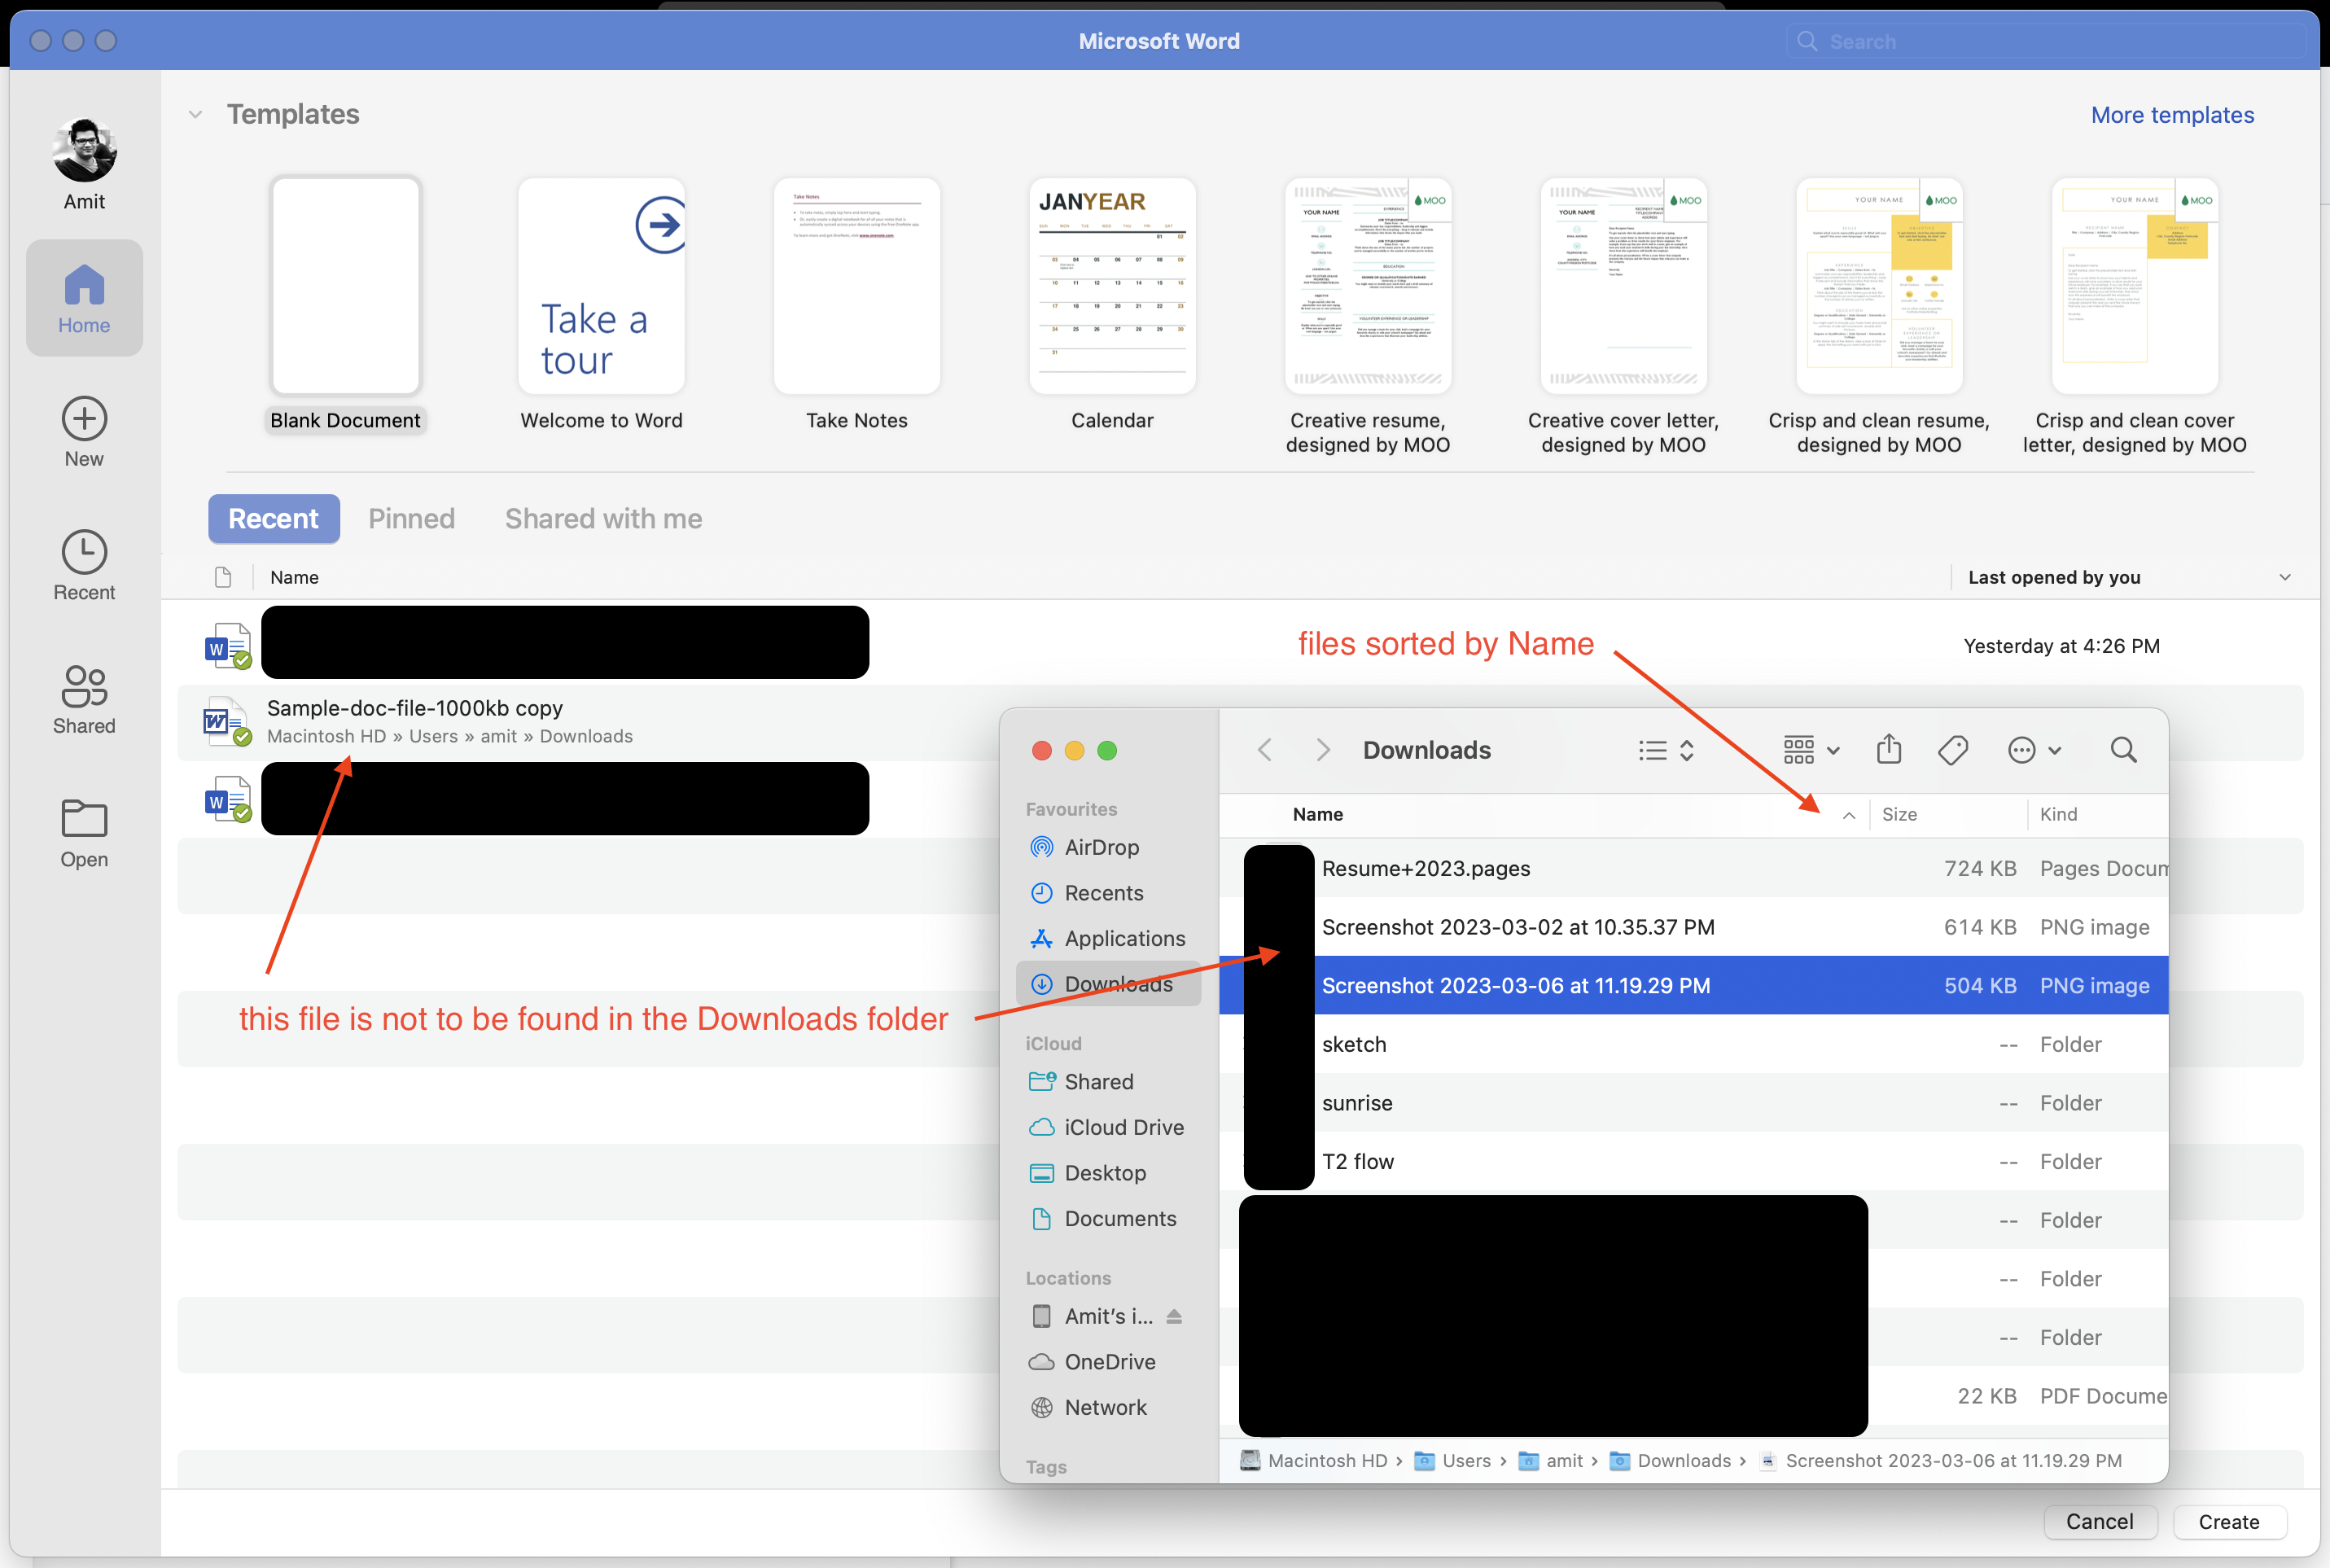
Task: Switch to the Shared with me tab
Action: coord(603,519)
